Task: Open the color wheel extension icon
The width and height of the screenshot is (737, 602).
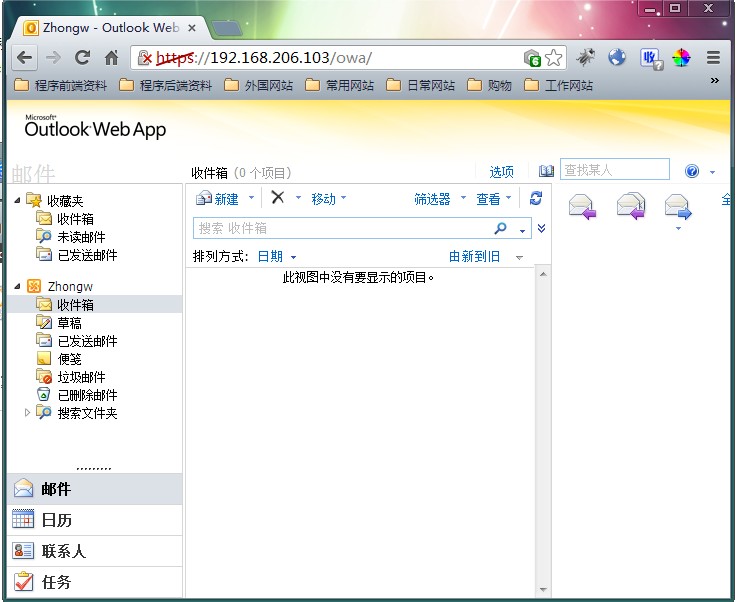Action: click(x=681, y=58)
